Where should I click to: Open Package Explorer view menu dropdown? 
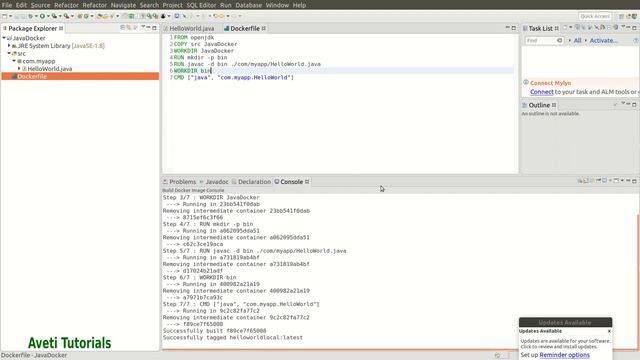tap(142, 28)
